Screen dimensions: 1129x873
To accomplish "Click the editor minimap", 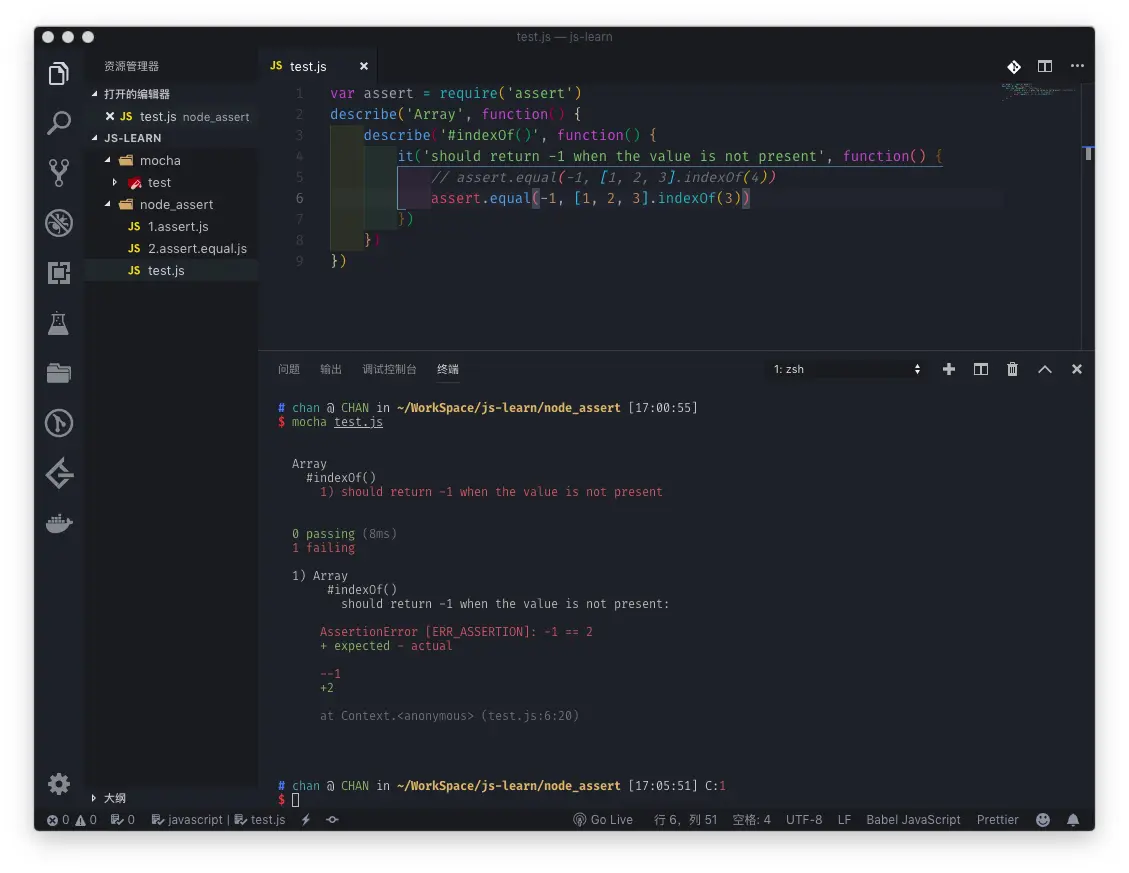I will point(1037,90).
